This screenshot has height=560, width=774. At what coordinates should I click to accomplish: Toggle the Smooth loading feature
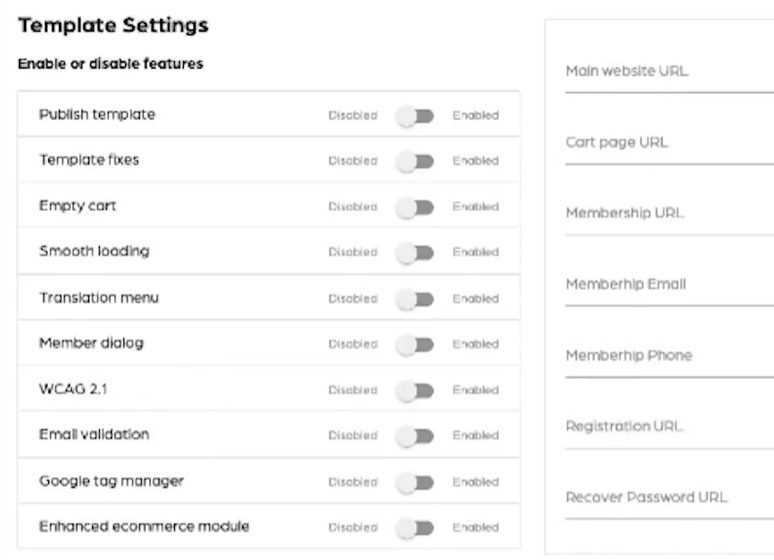point(415,253)
